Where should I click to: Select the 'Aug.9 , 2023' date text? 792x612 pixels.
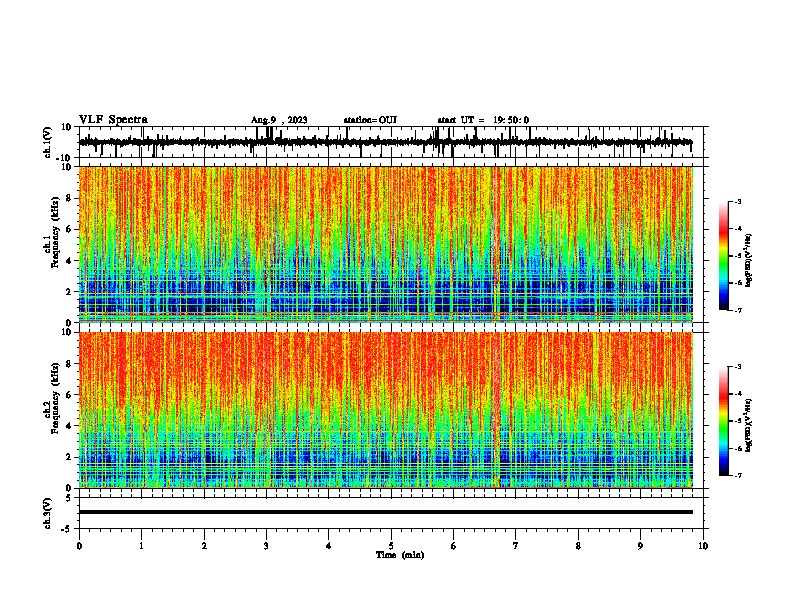[x=279, y=120]
